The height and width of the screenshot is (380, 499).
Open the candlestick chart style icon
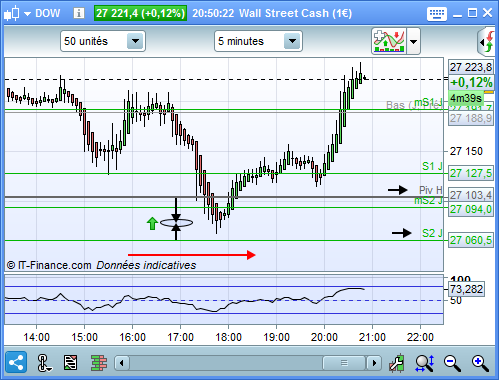[x=11, y=14]
